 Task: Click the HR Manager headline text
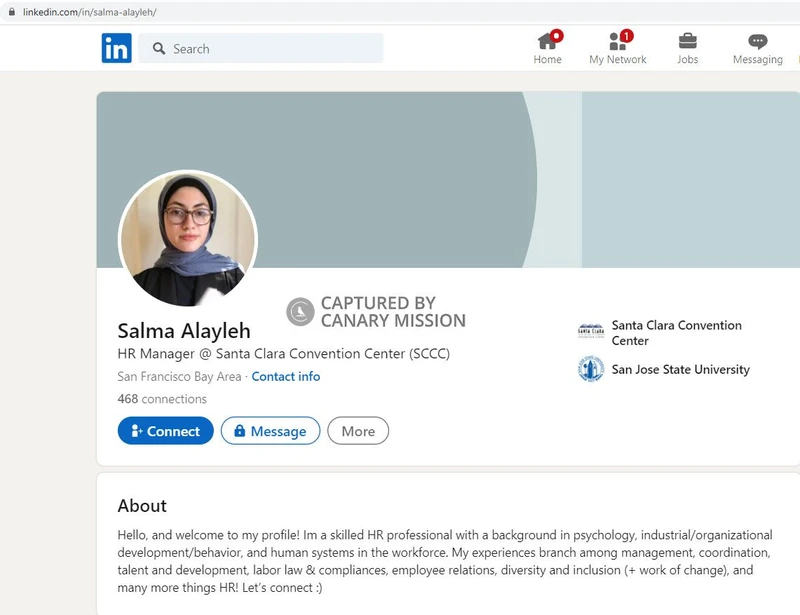284,354
